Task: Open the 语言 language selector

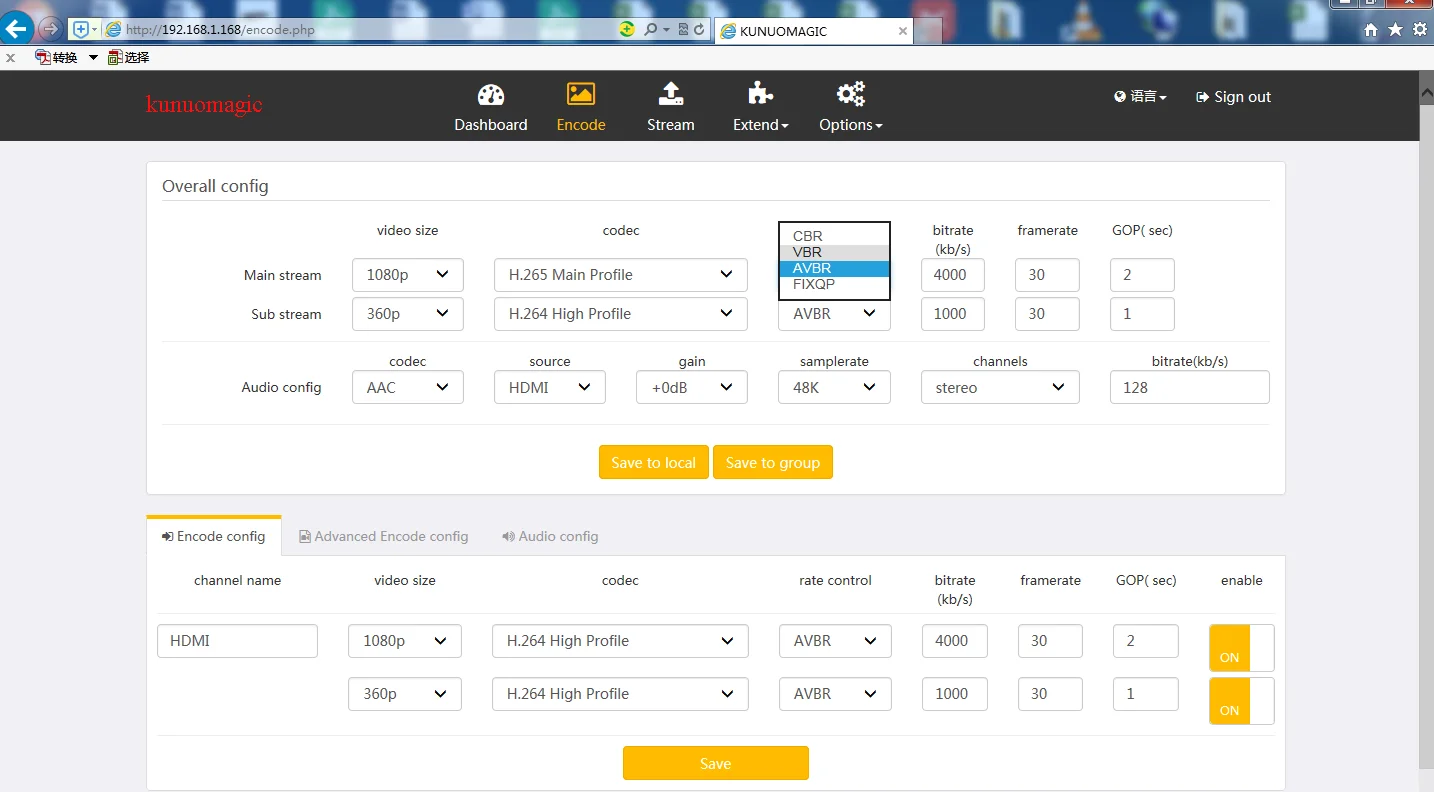Action: pyautogui.click(x=1140, y=97)
